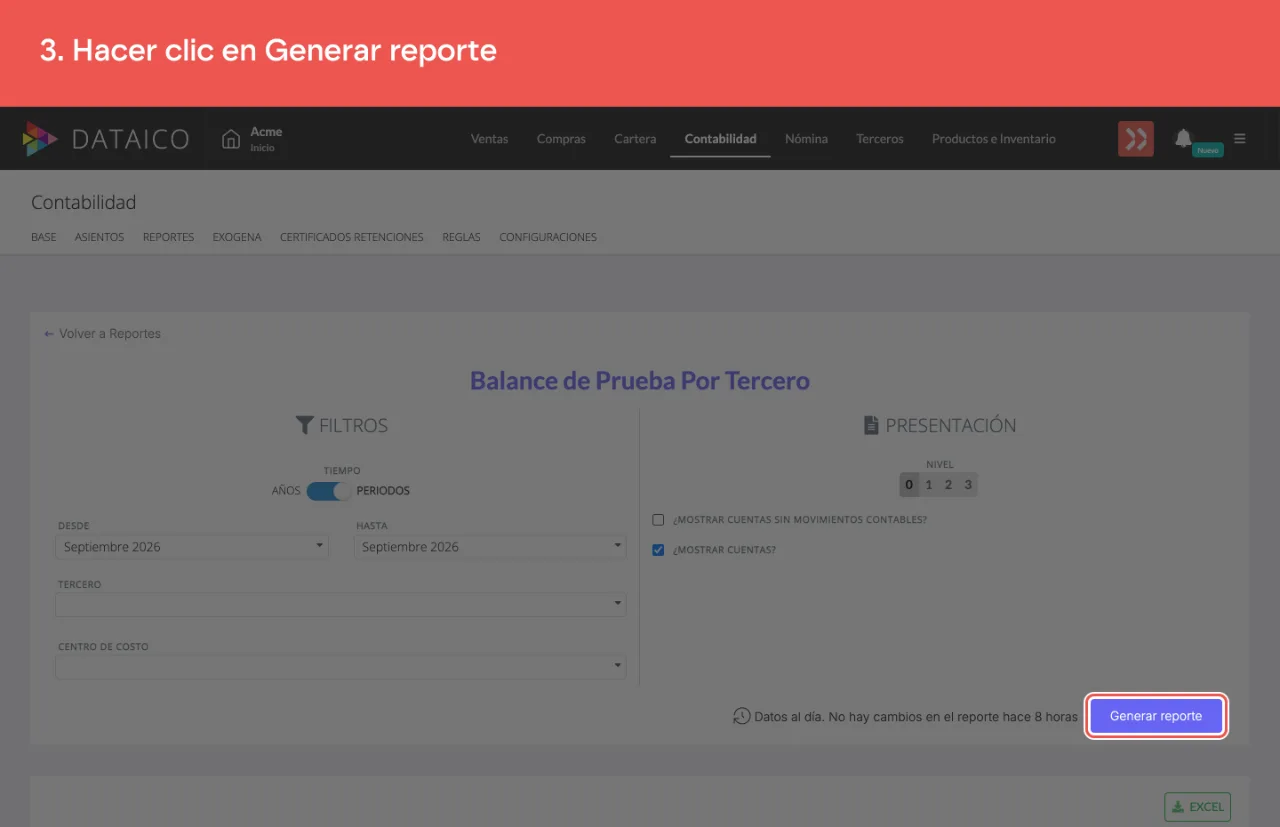Image resolution: width=1280 pixels, height=827 pixels.
Task: Click the 'Balance de Prueba Por Tercero' title
Action: (640, 381)
